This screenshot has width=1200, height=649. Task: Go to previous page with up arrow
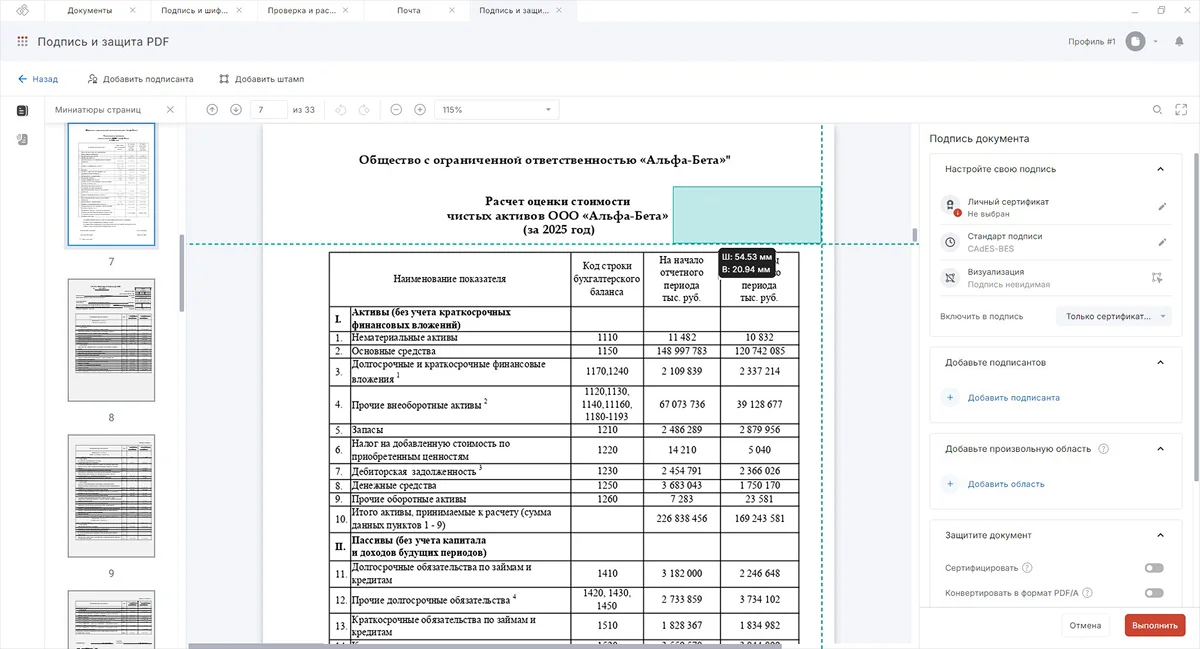(212, 109)
